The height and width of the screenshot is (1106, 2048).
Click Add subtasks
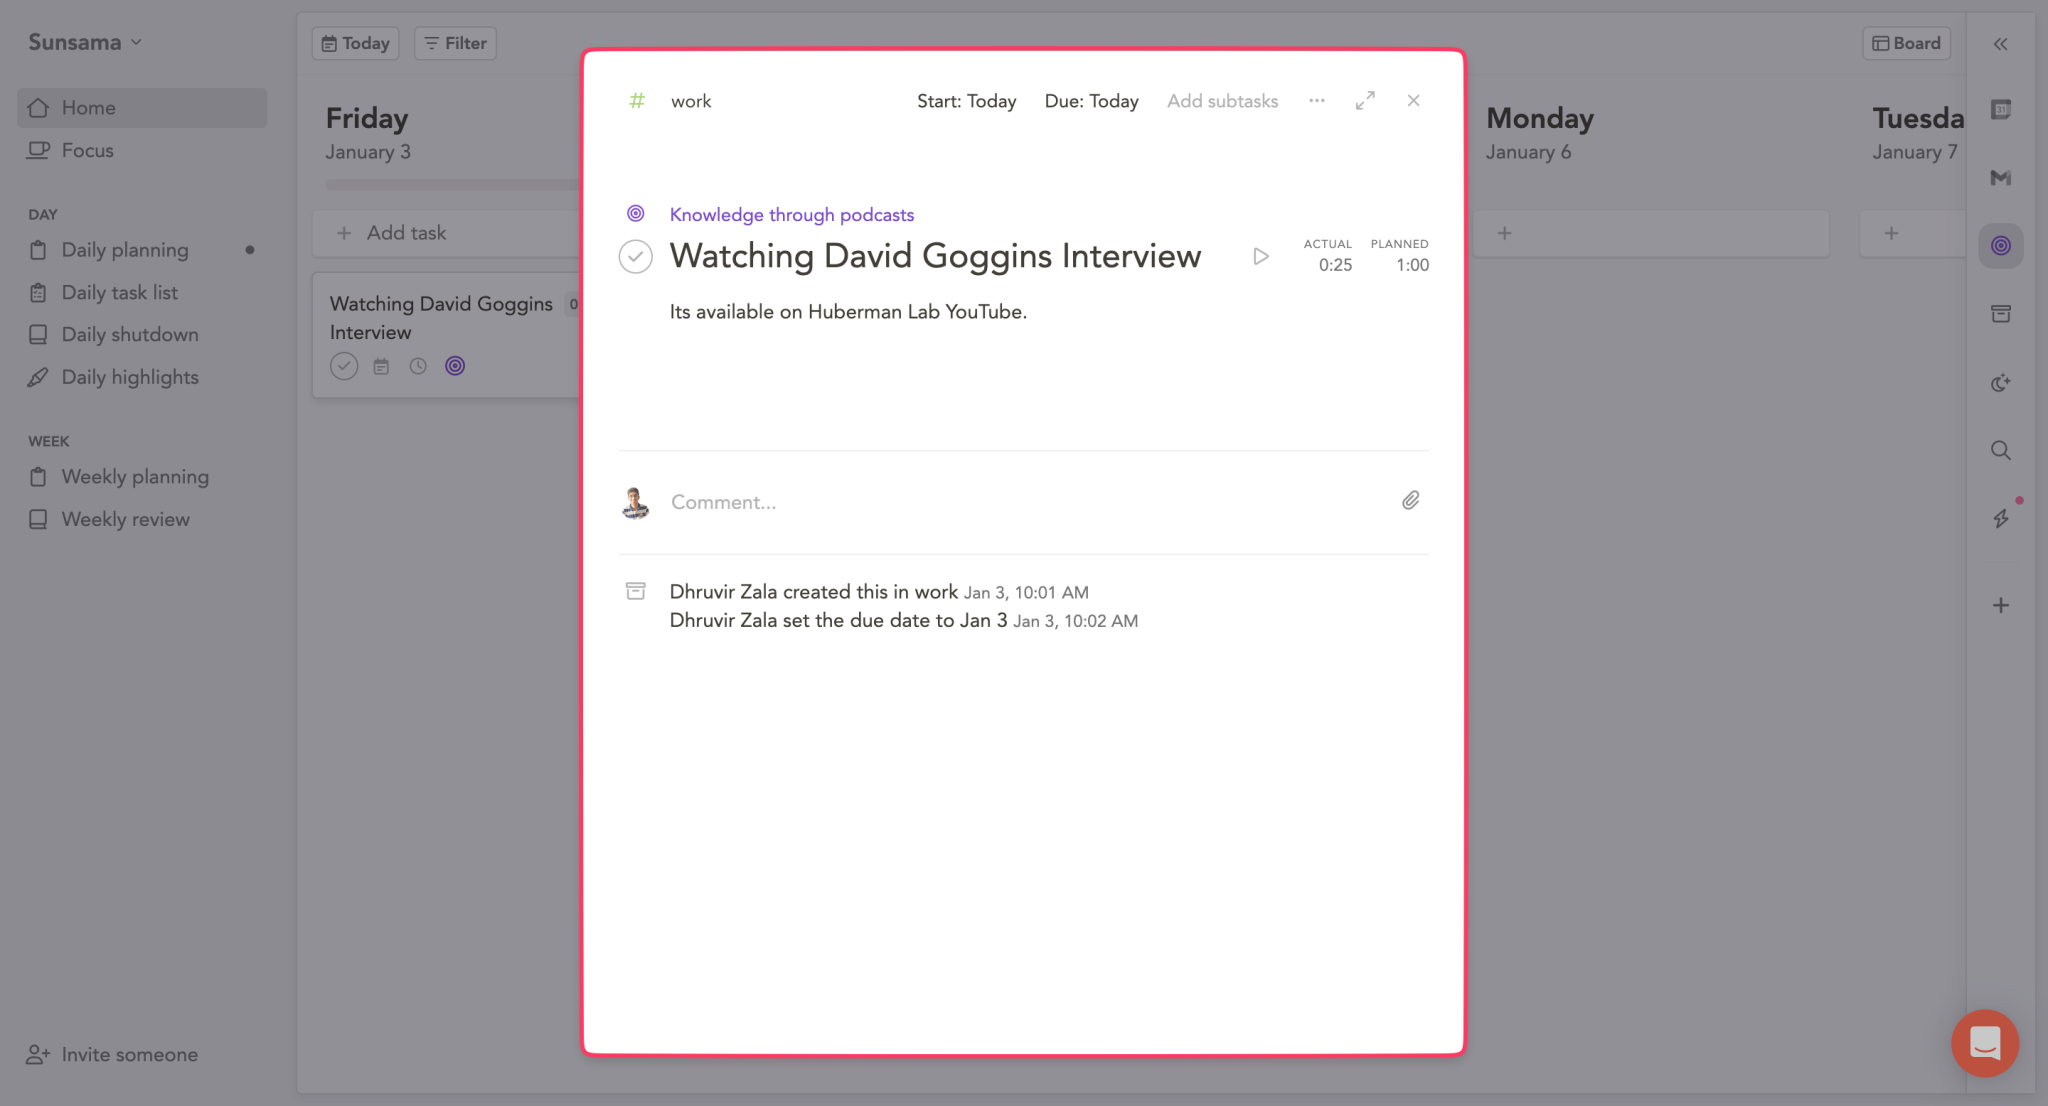click(1222, 101)
